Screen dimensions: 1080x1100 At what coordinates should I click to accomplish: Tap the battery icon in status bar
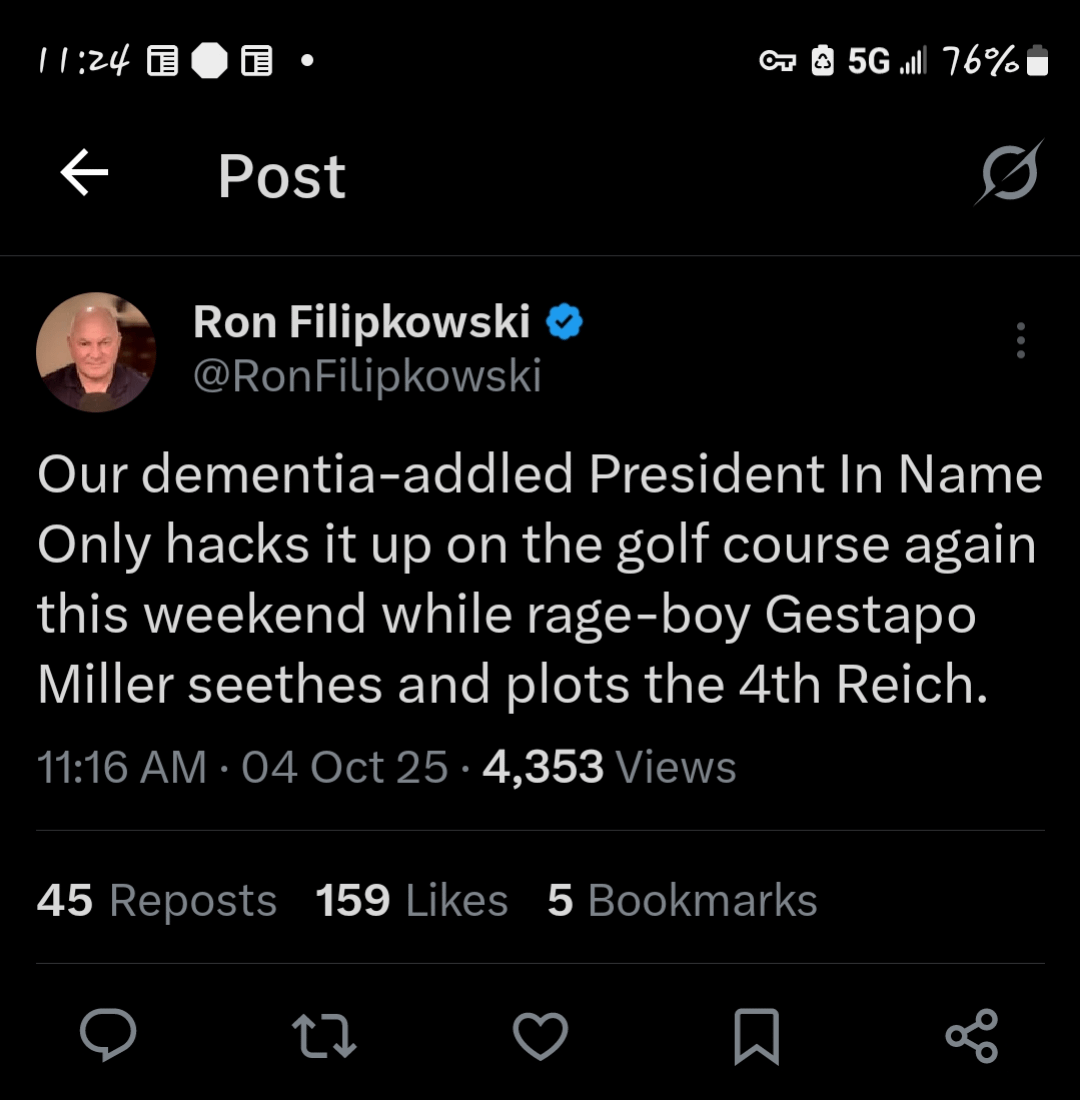click(1038, 61)
